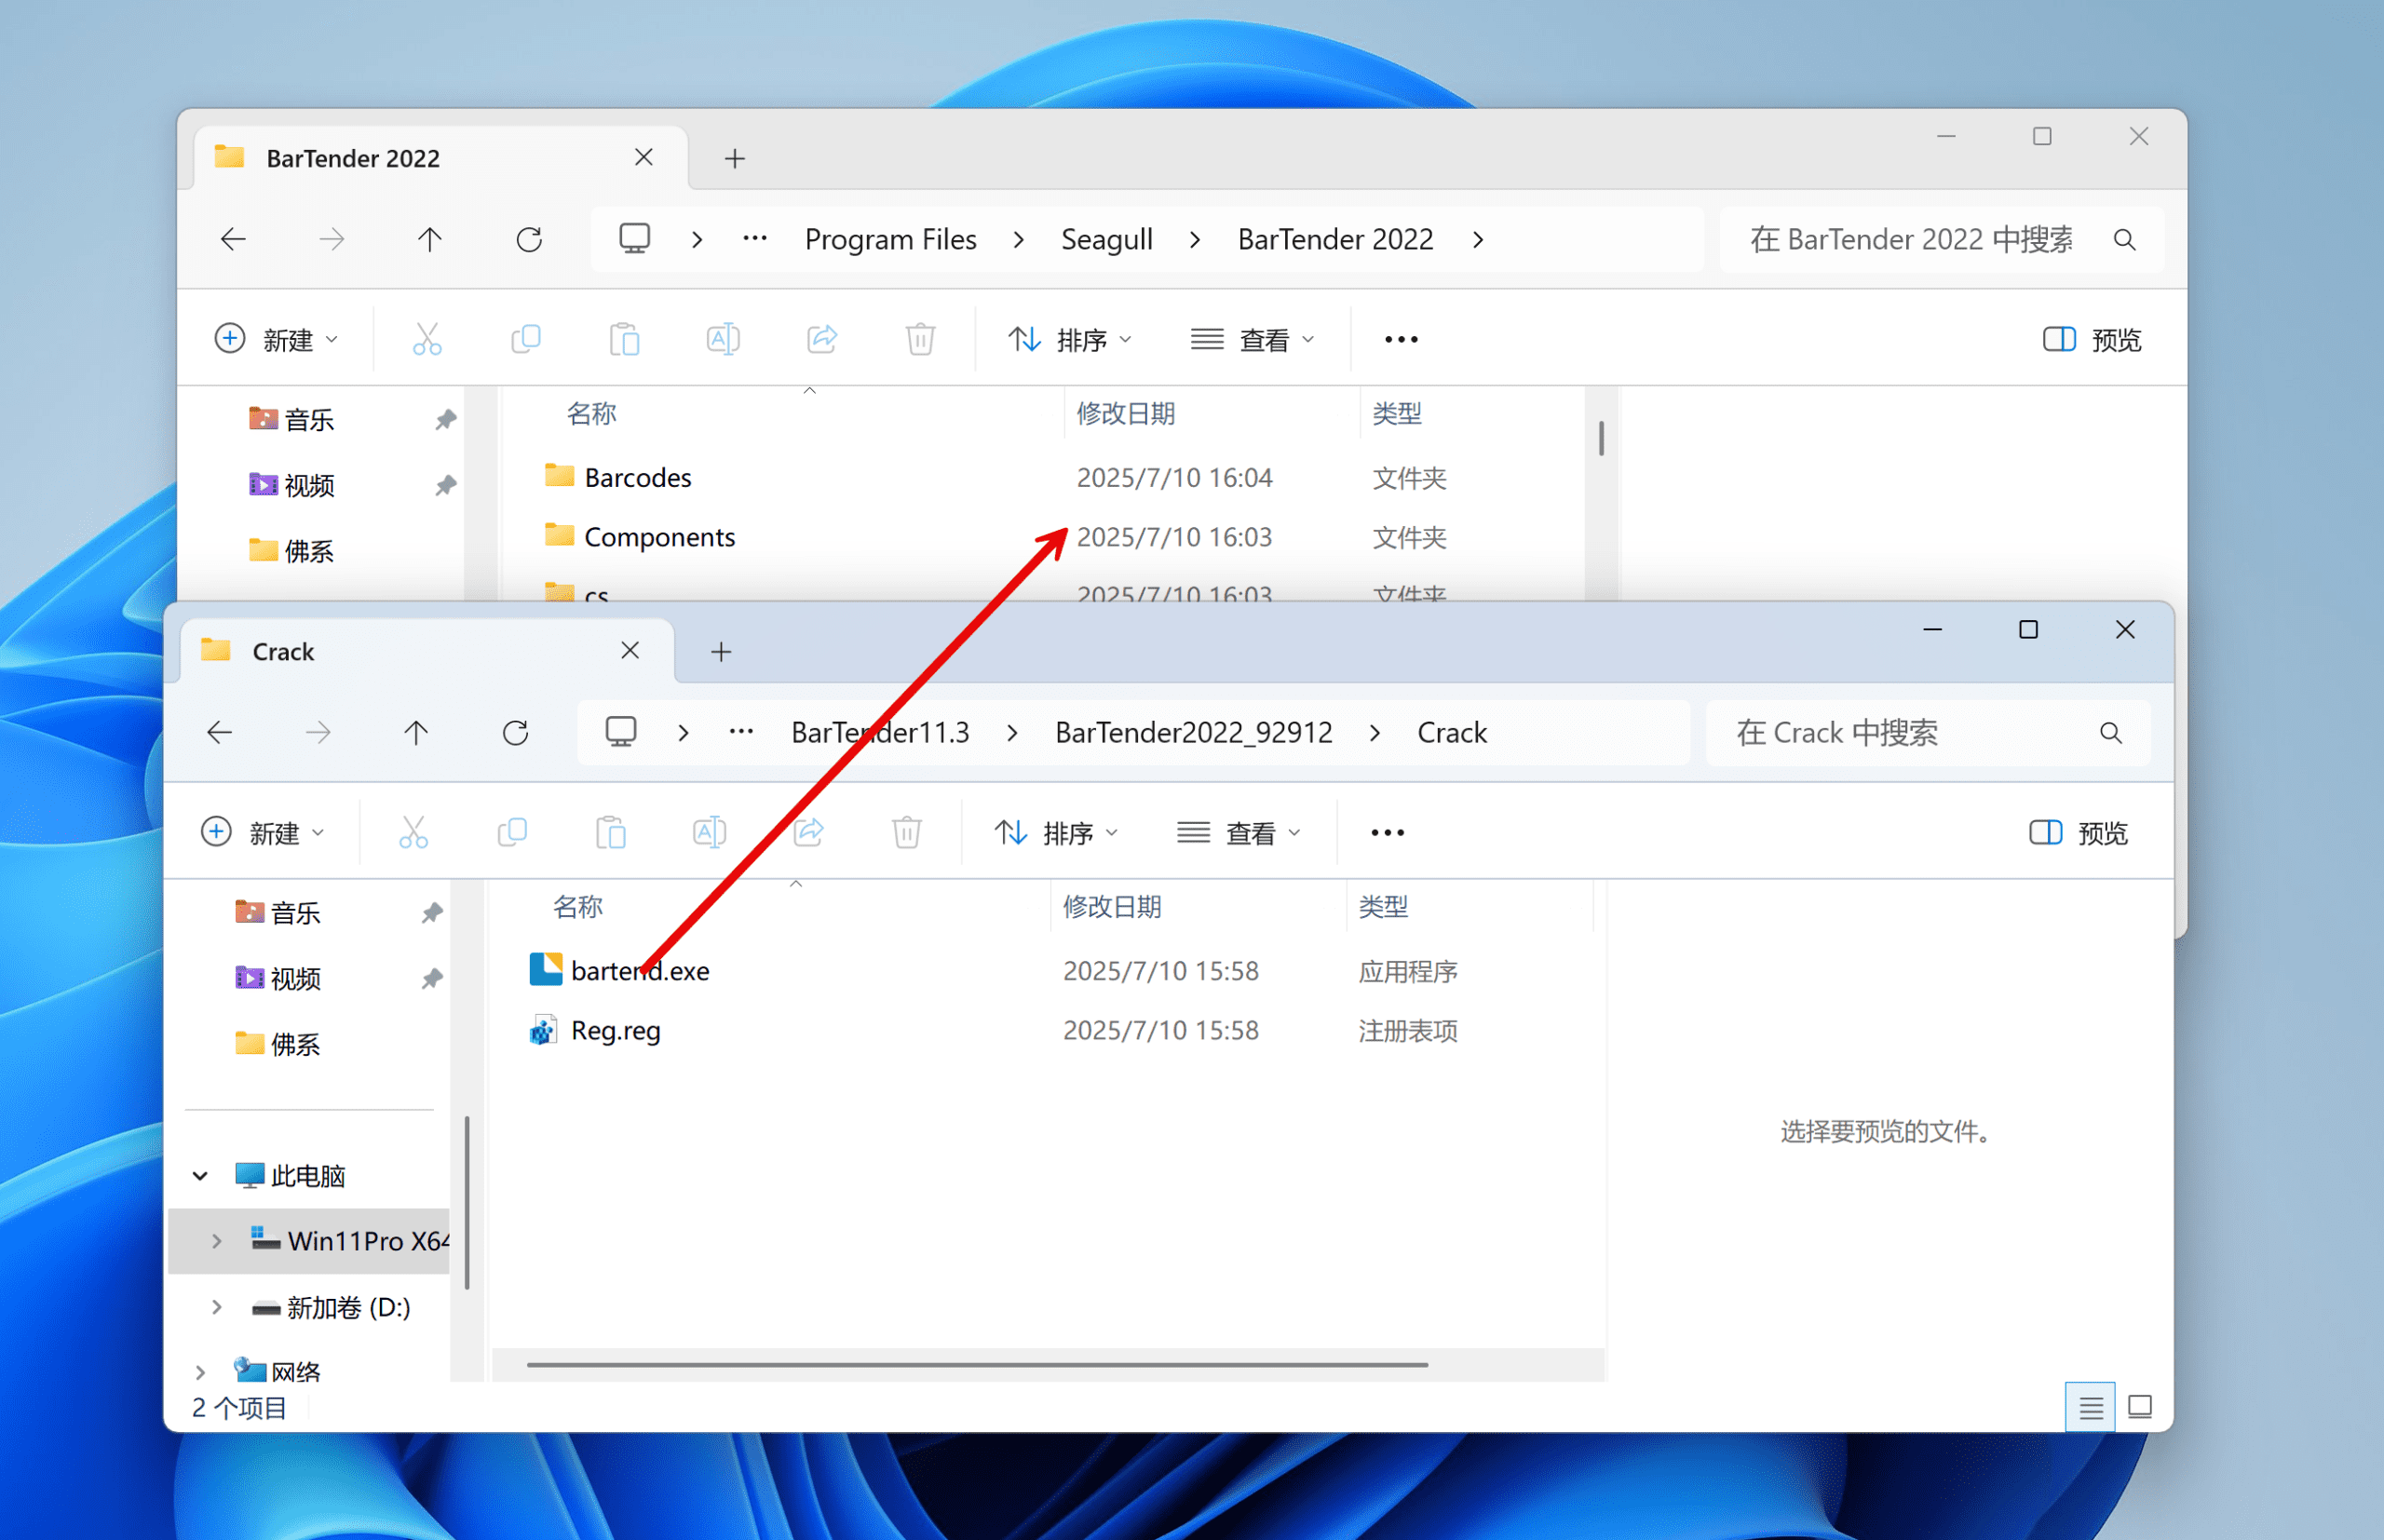Open the three-dots more options in Crack toolbar
Screen dimensions: 2384x1540
(1387, 833)
